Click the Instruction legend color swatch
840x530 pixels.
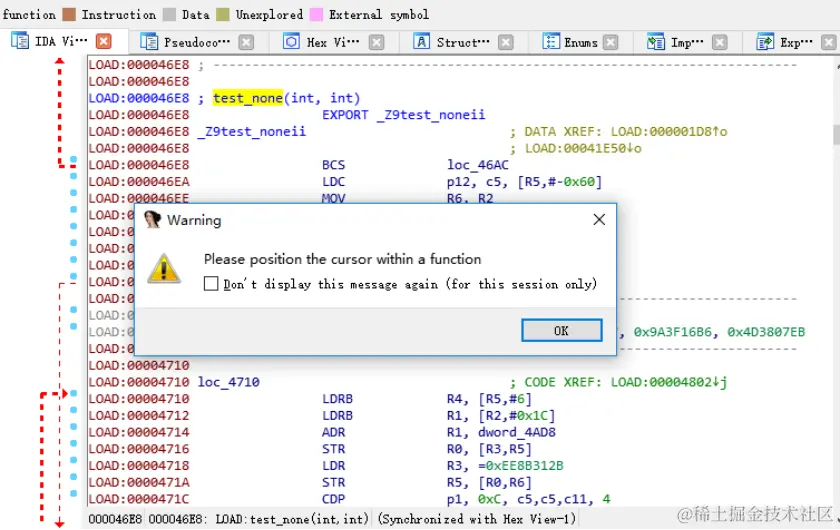[69, 14]
